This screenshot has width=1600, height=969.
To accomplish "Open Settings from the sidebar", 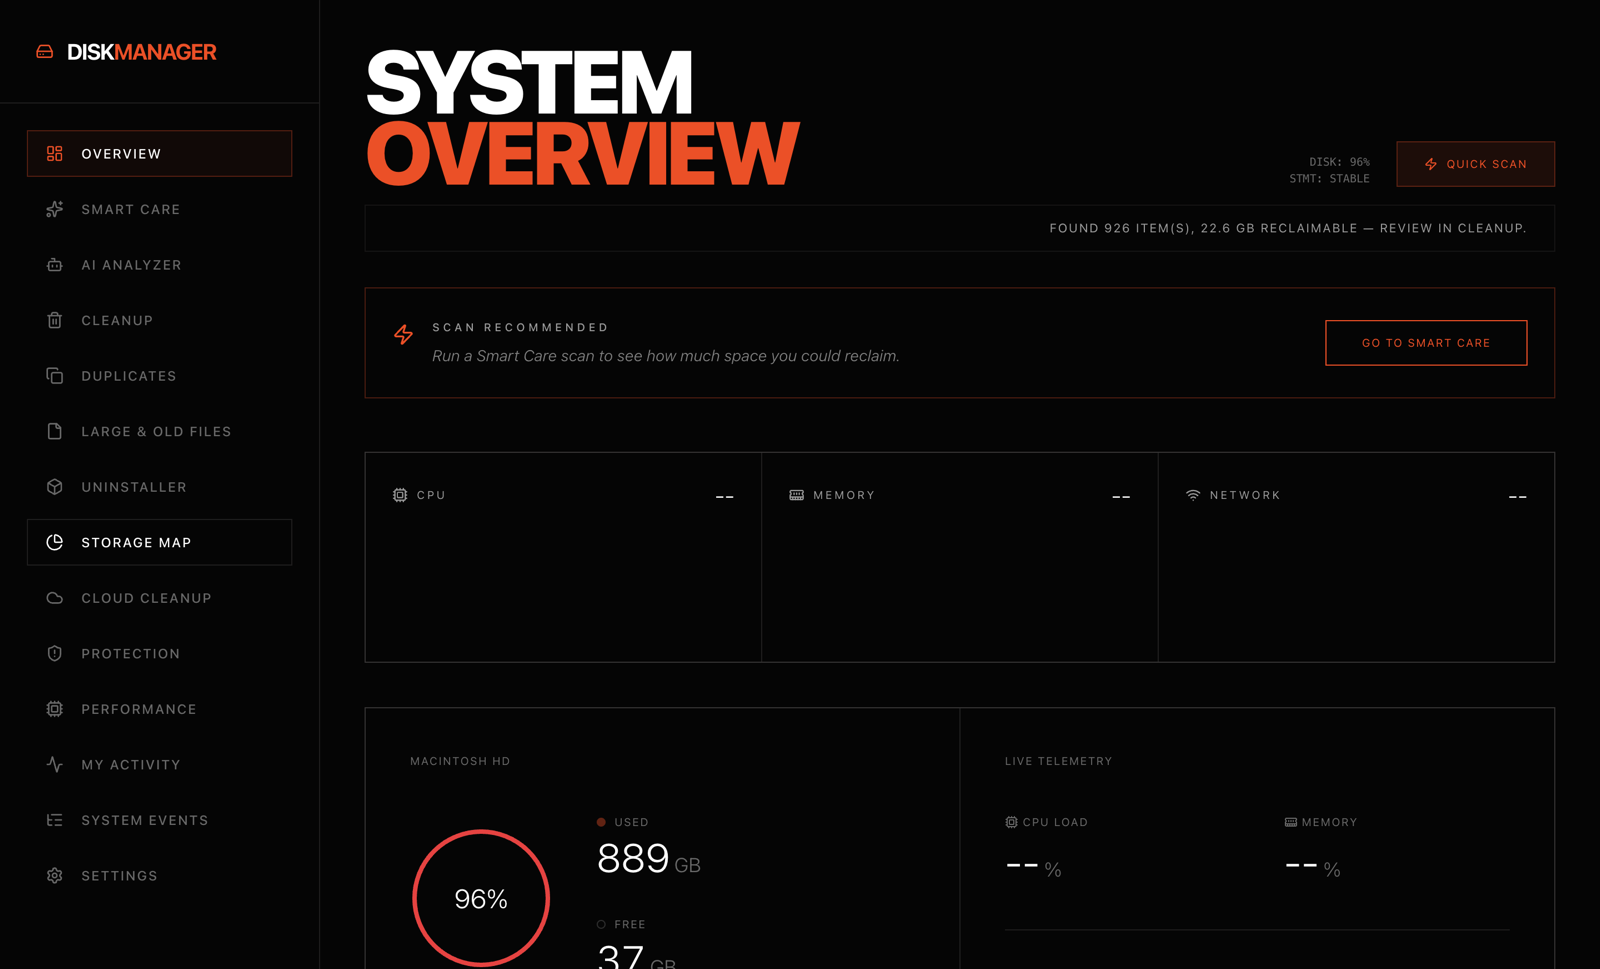I will (160, 875).
